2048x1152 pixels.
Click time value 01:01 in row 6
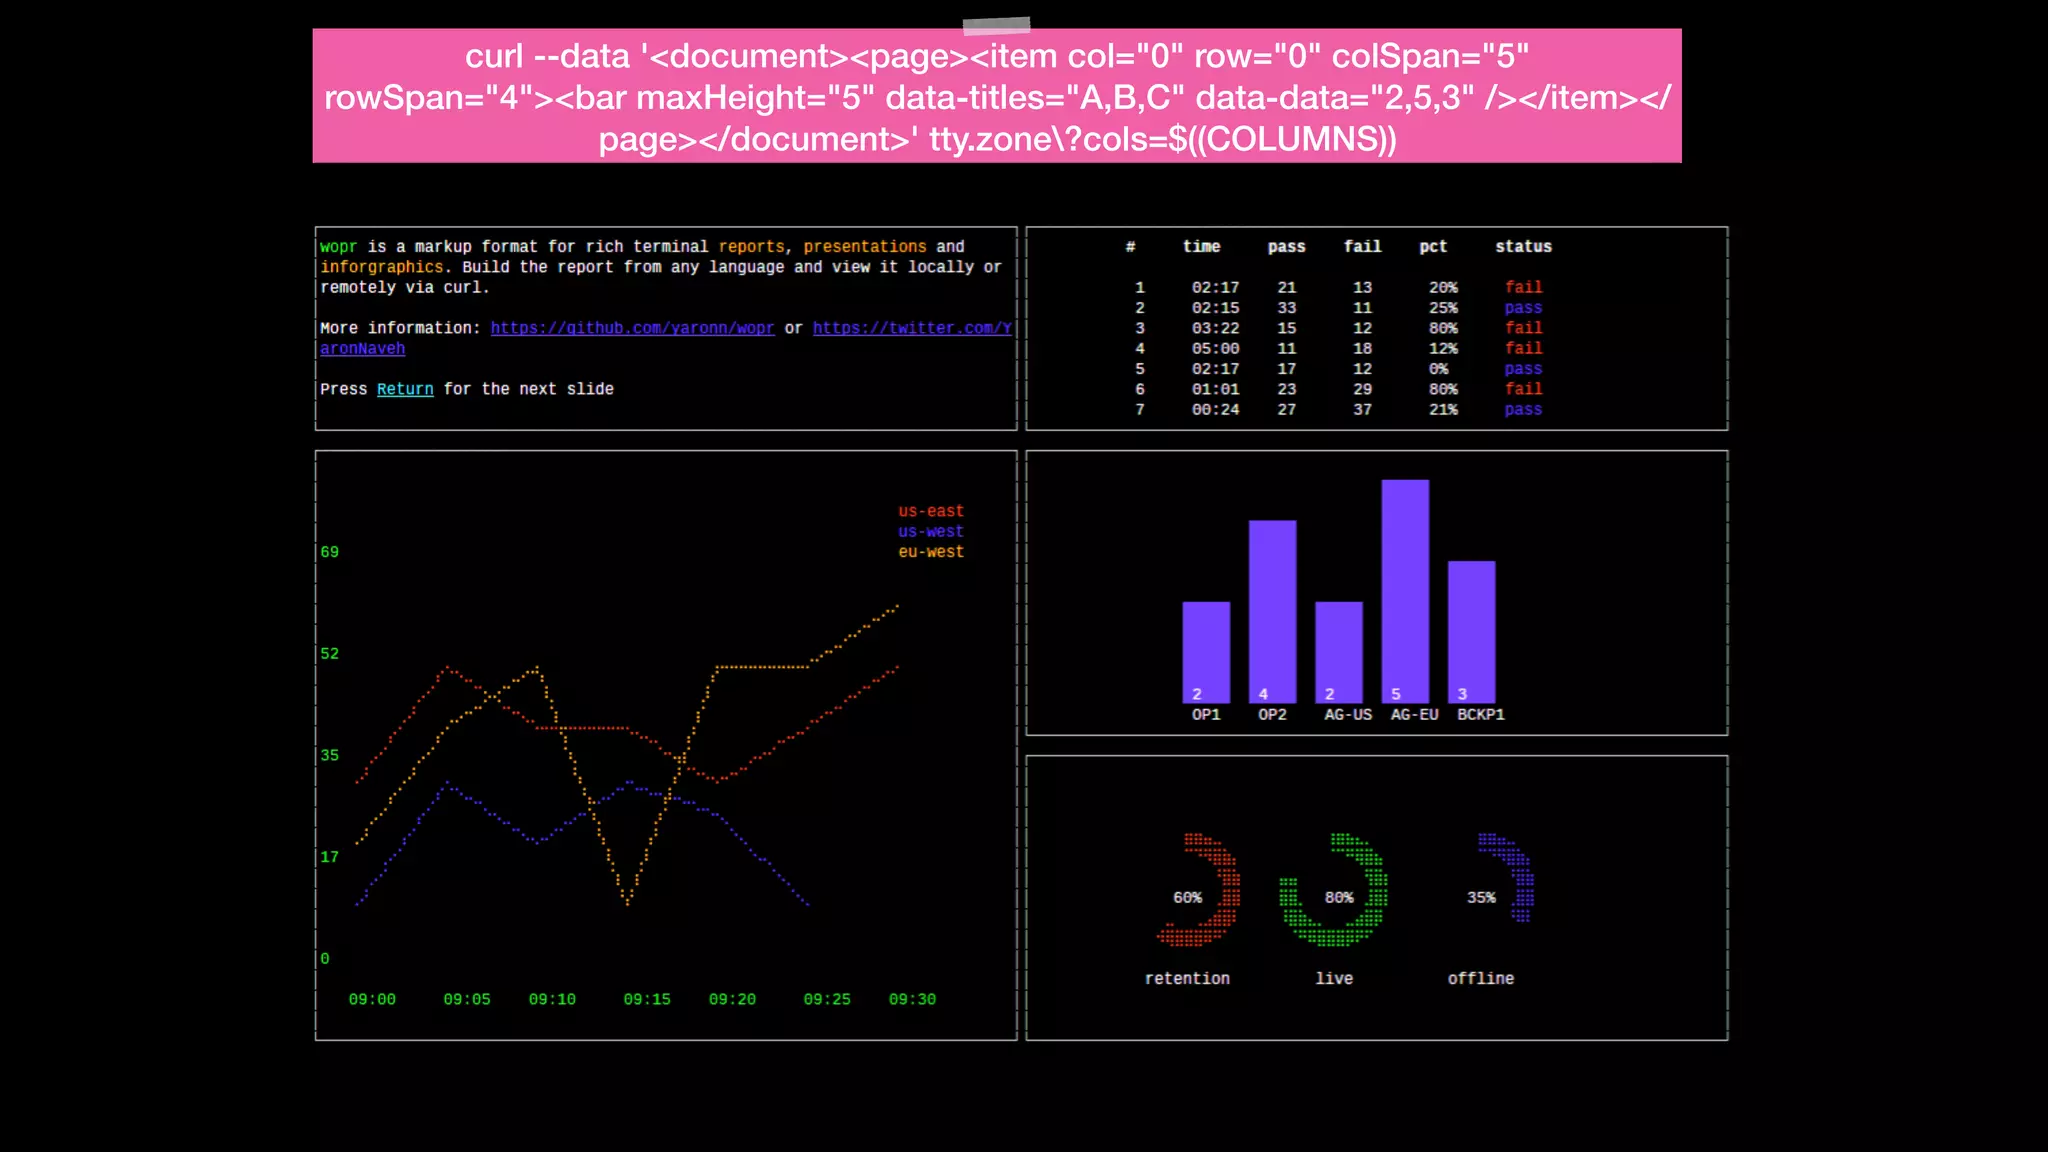pyautogui.click(x=1215, y=389)
